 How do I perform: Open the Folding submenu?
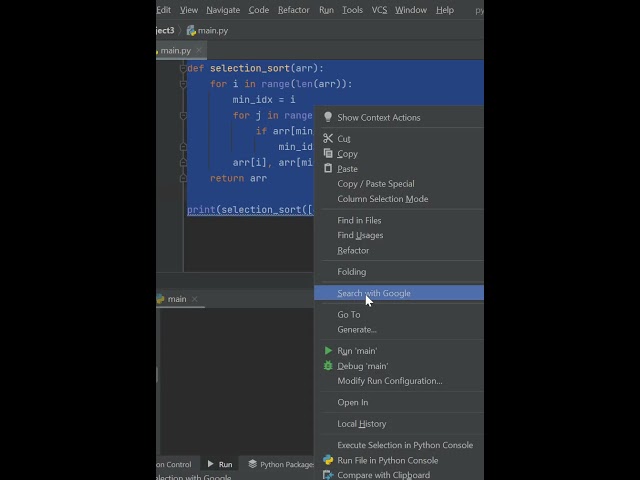[399, 272]
